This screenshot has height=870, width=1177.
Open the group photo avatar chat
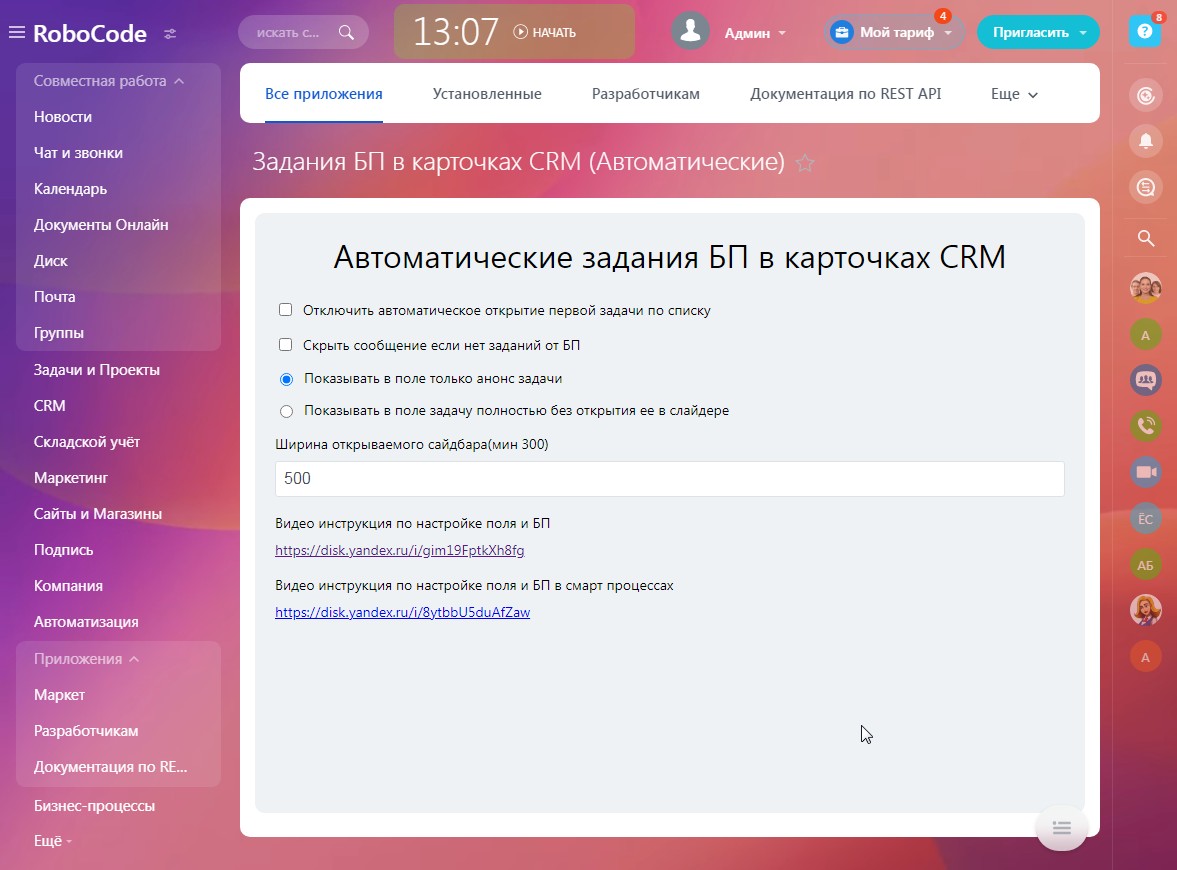[x=1145, y=287]
